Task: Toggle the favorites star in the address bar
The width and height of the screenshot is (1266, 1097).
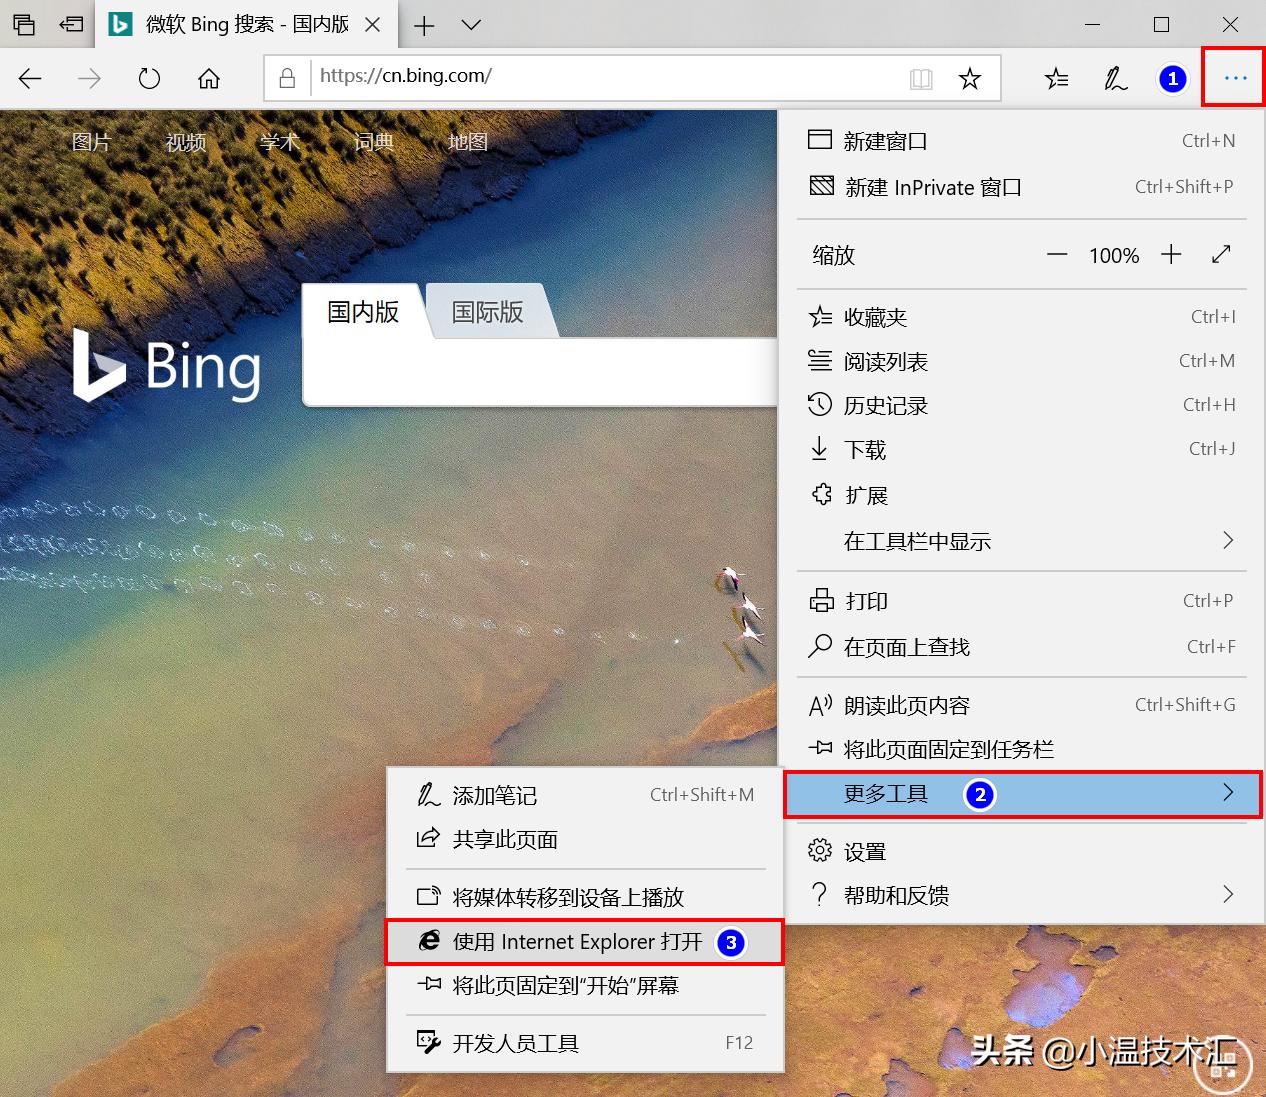Action: click(x=969, y=77)
